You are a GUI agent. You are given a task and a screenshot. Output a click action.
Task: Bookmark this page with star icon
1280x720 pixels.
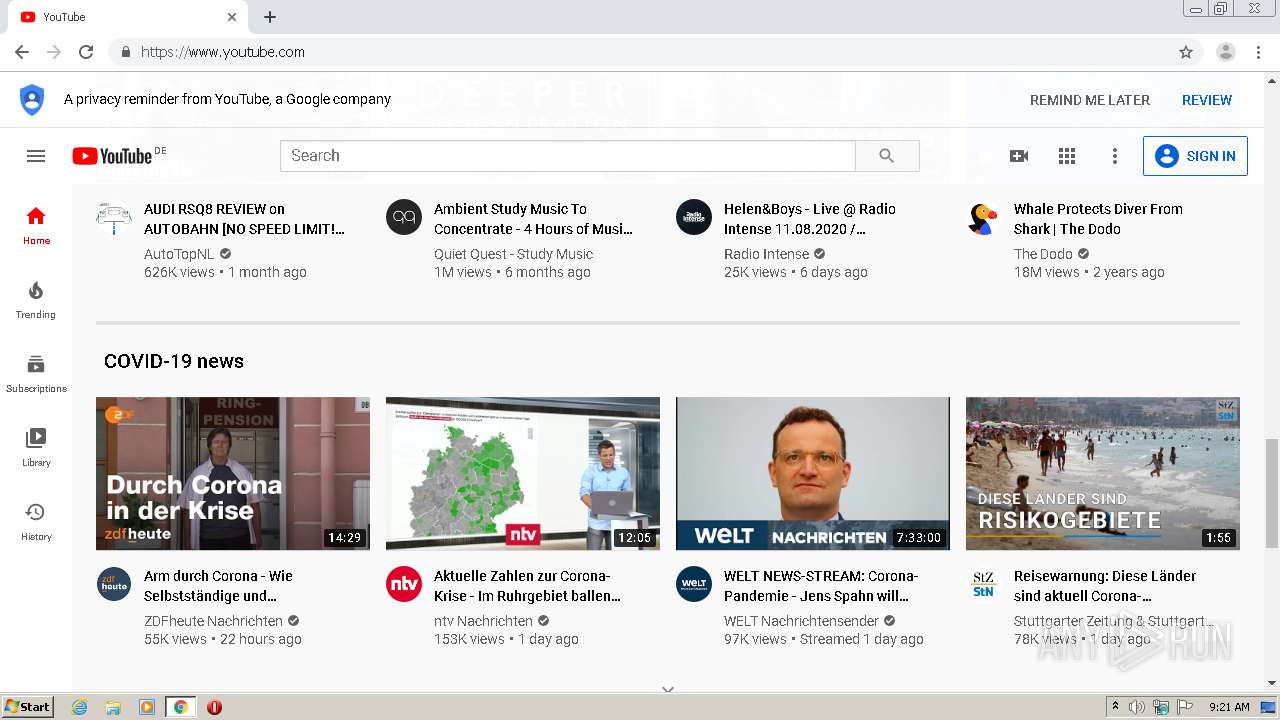click(x=1186, y=52)
